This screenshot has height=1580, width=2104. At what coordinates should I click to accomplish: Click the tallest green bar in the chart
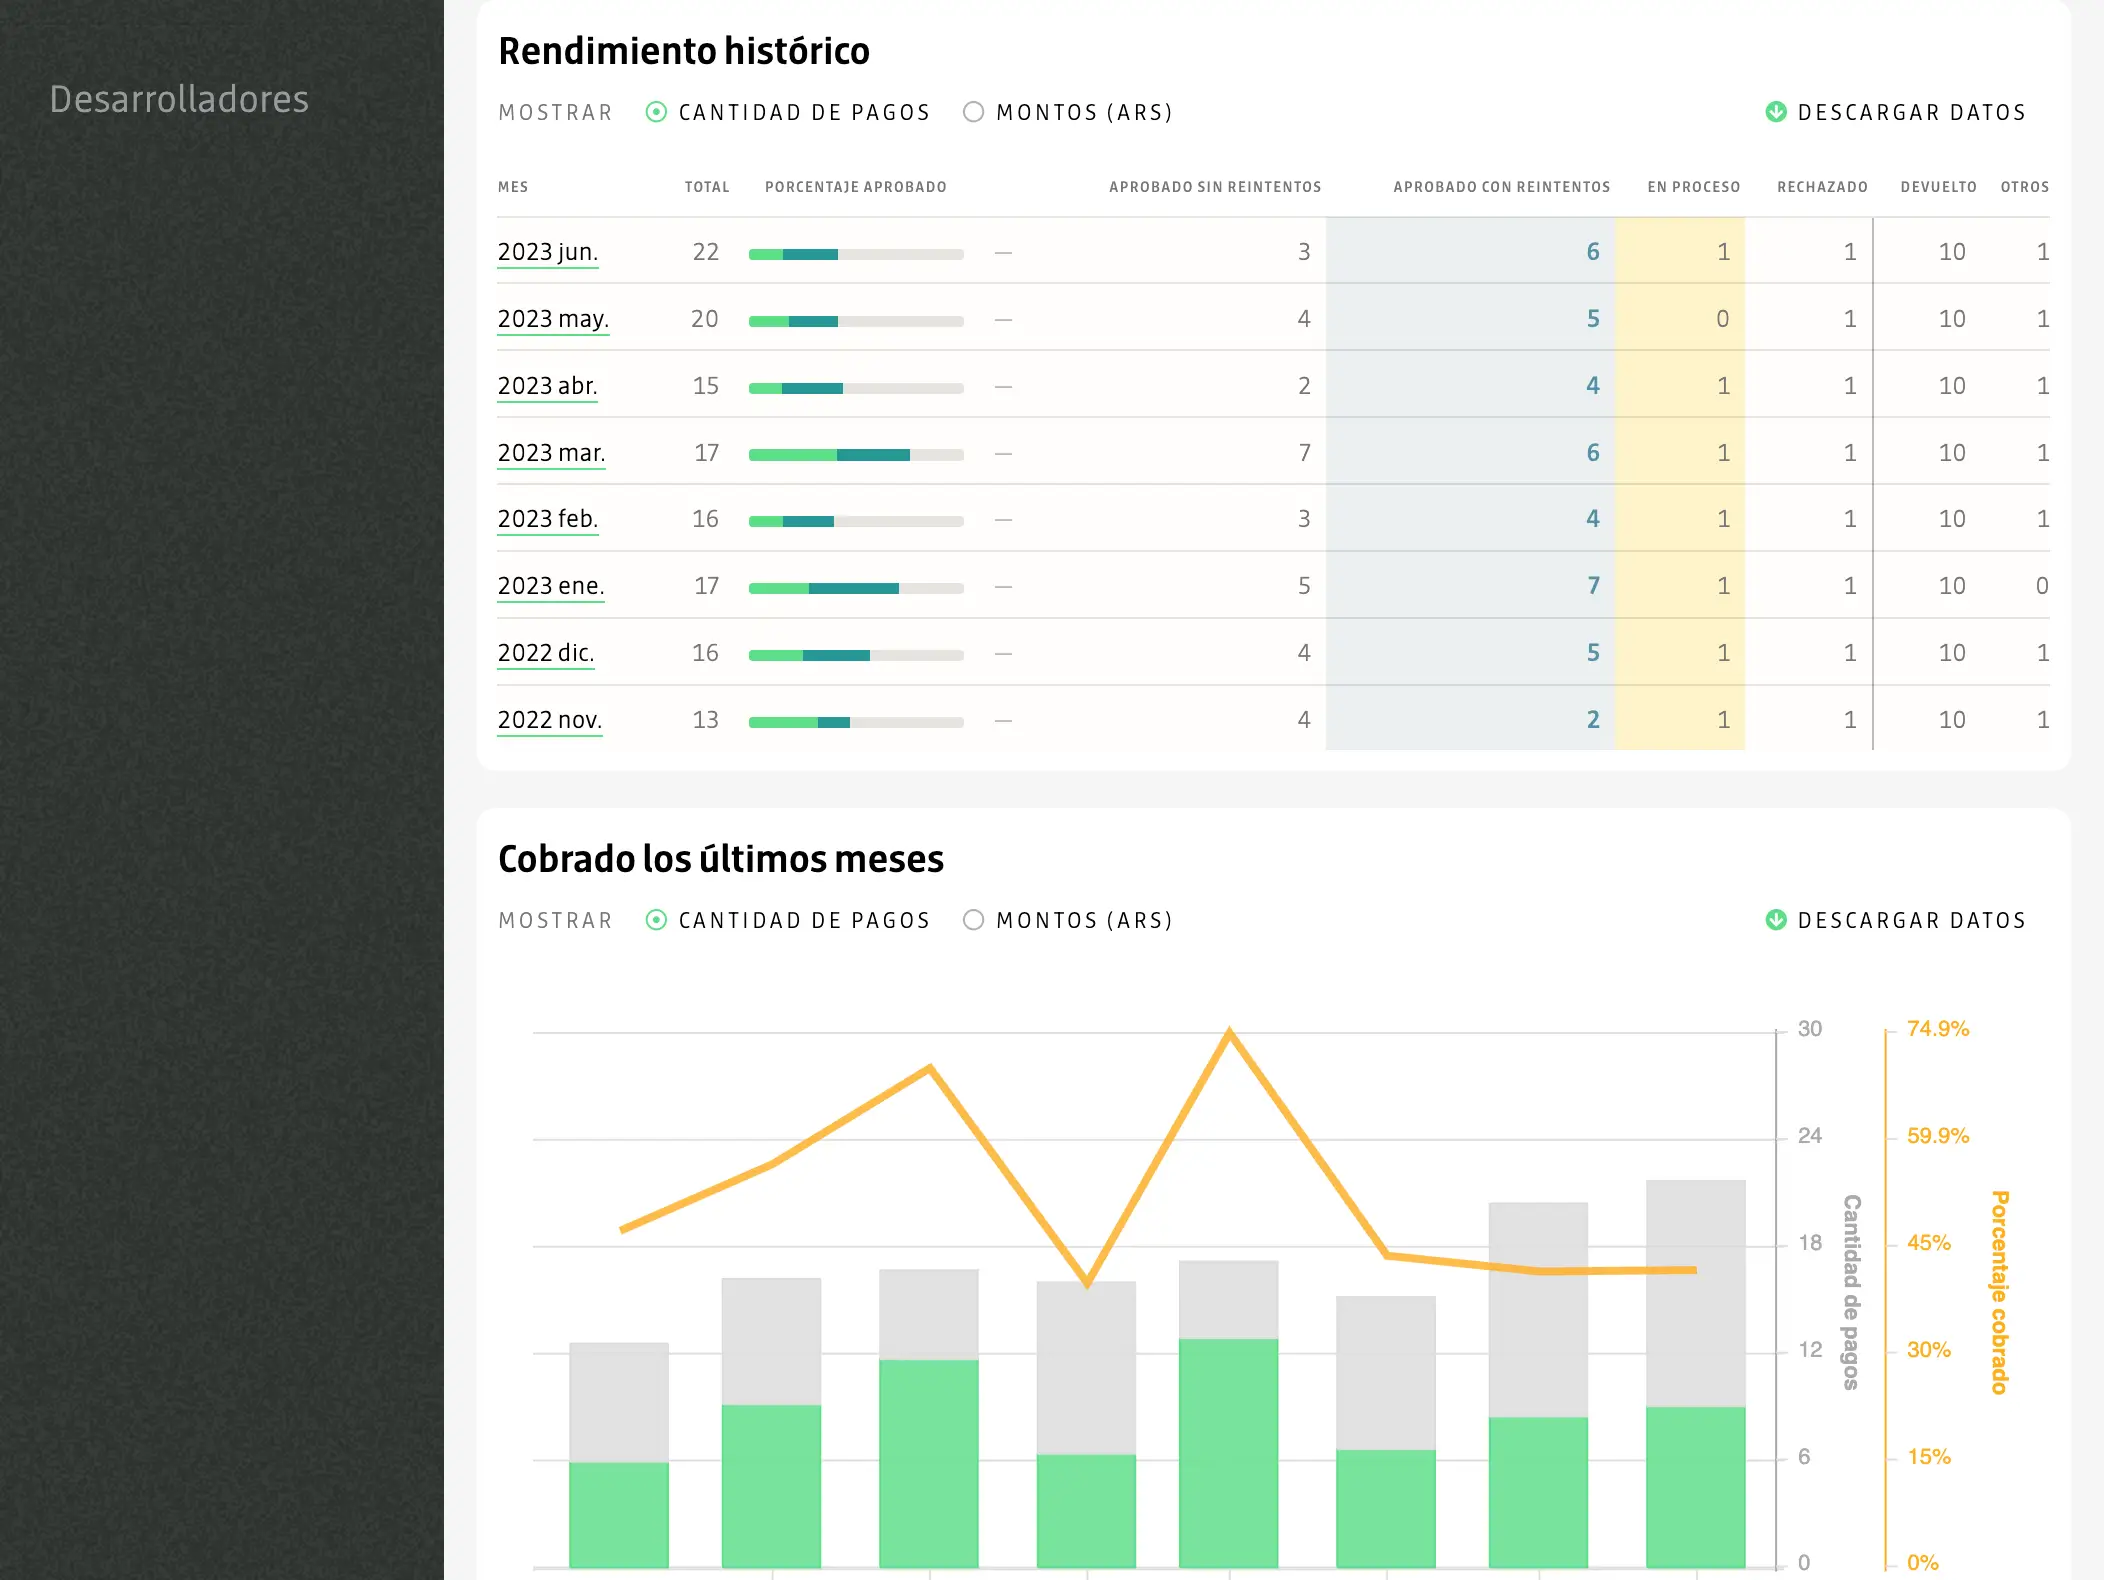tap(1228, 1452)
